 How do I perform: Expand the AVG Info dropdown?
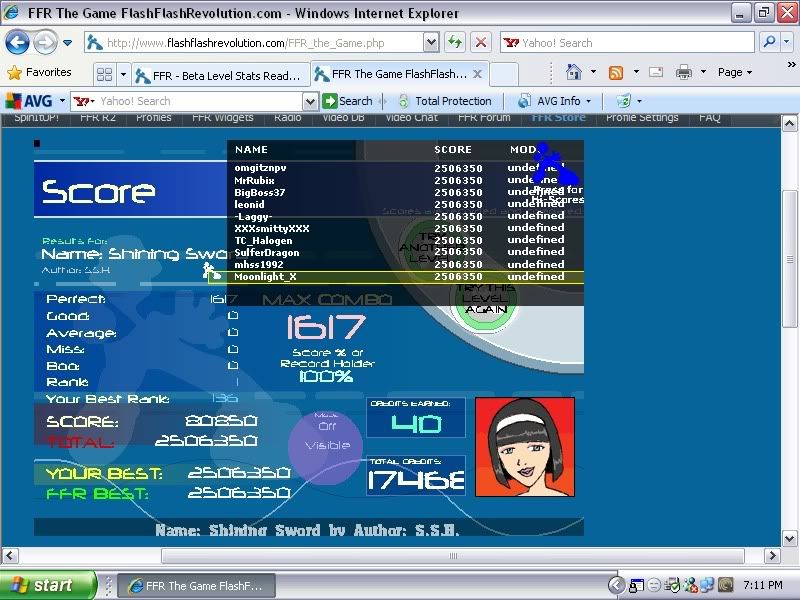555,101
